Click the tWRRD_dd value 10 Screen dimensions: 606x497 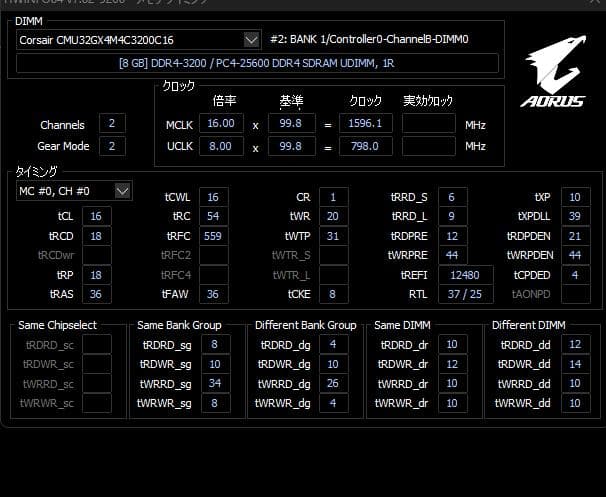(575, 383)
